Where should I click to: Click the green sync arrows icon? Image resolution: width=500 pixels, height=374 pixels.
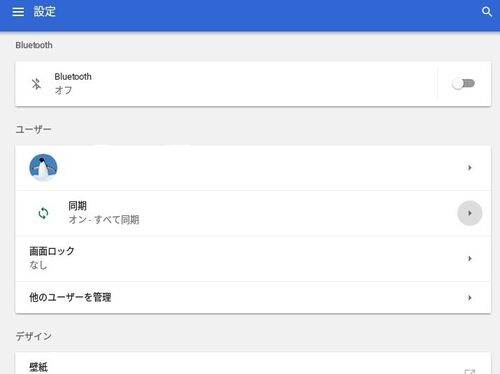(x=43, y=213)
